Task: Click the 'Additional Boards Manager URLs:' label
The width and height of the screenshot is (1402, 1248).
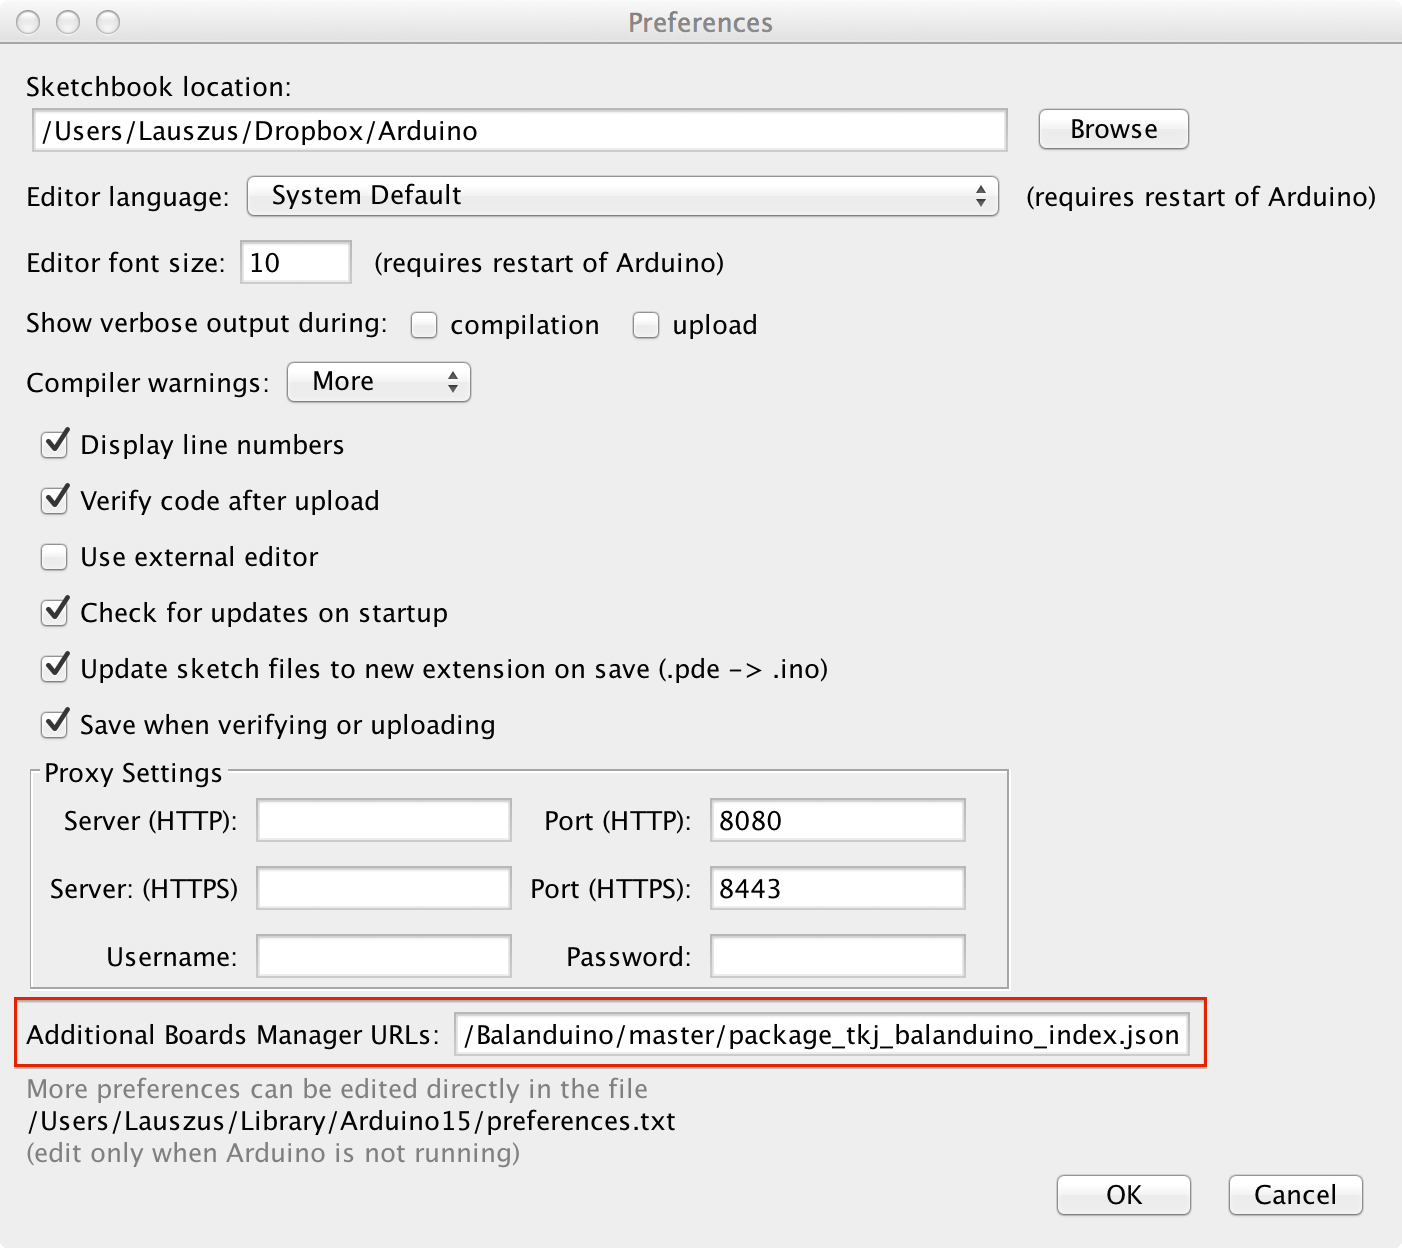Action: (x=233, y=1035)
